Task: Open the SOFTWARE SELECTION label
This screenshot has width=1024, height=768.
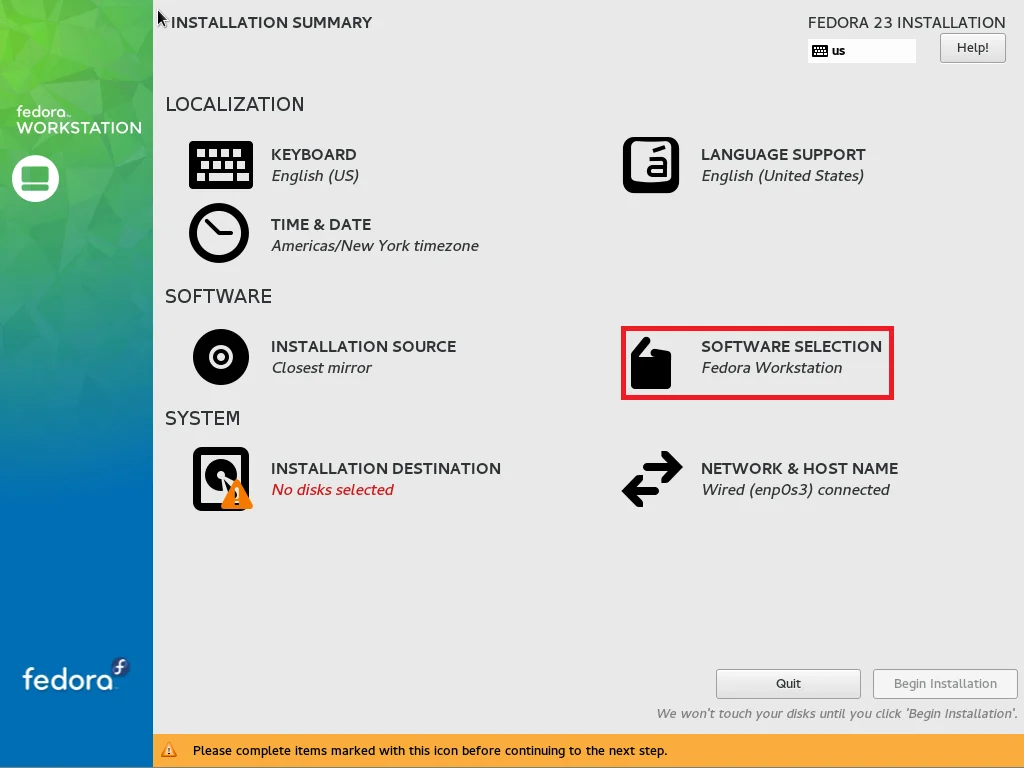Action: pyautogui.click(x=792, y=347)
